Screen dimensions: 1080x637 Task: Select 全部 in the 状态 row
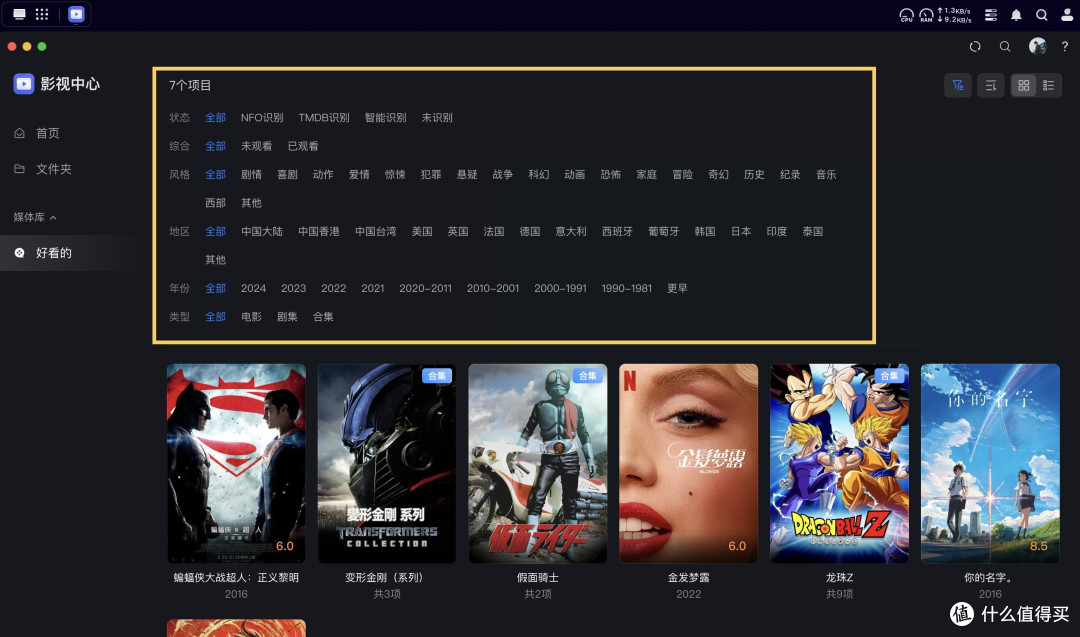216,118
